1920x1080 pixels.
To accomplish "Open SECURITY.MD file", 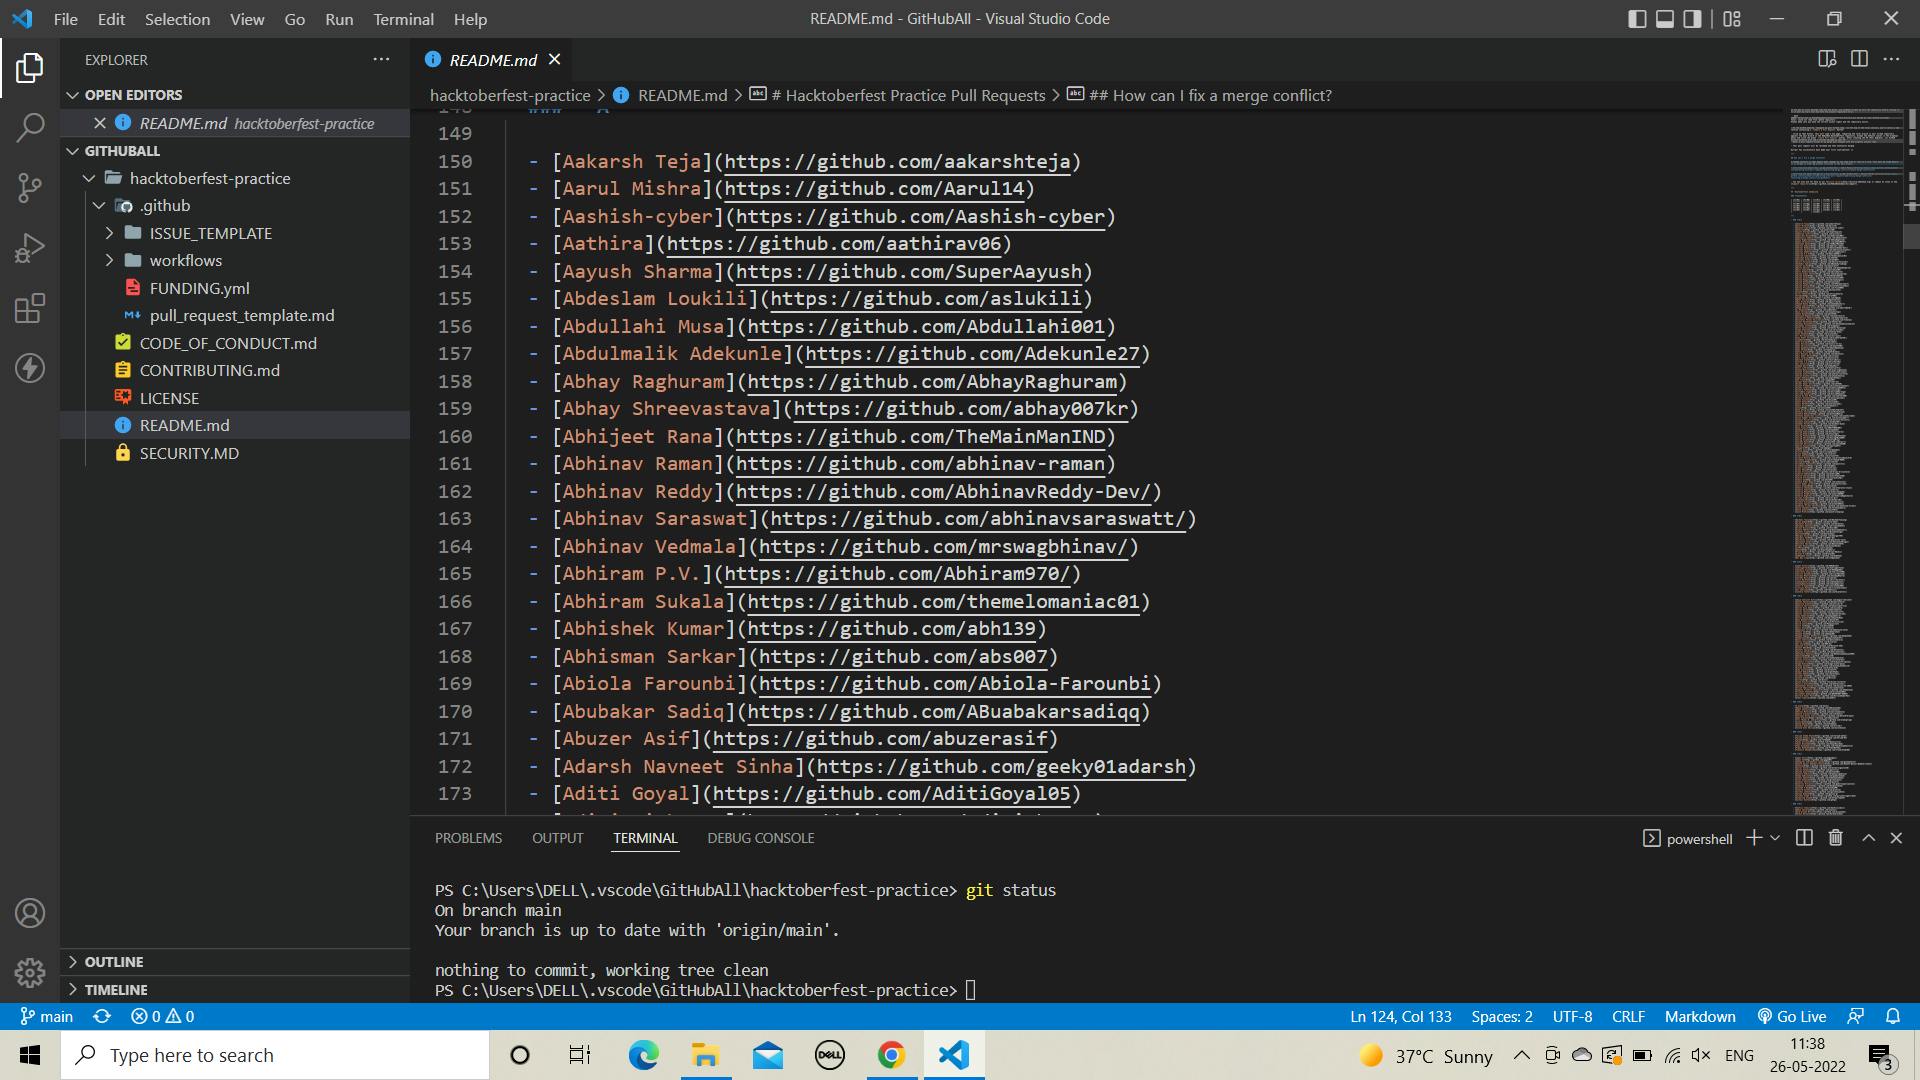I will (235, 453).
